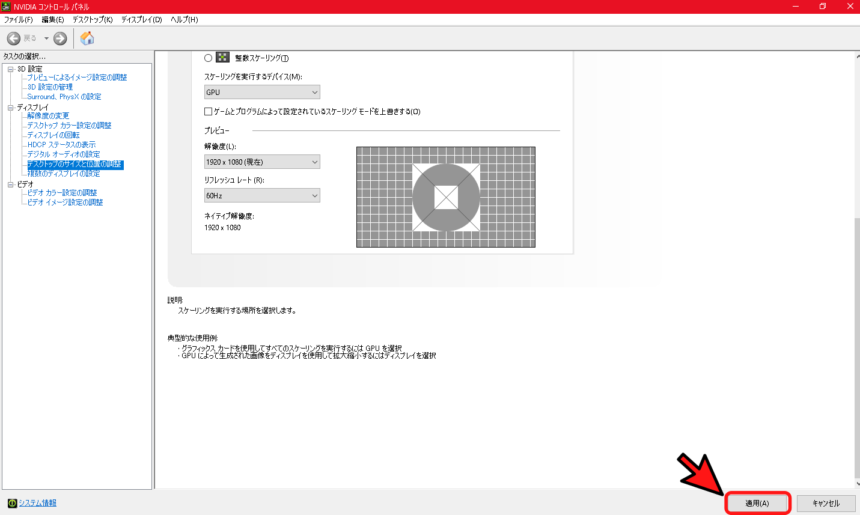This screenshot has width=860, height=515.
Task: Click the scrollbar up arrow at top right
Action: click(857, 56)
